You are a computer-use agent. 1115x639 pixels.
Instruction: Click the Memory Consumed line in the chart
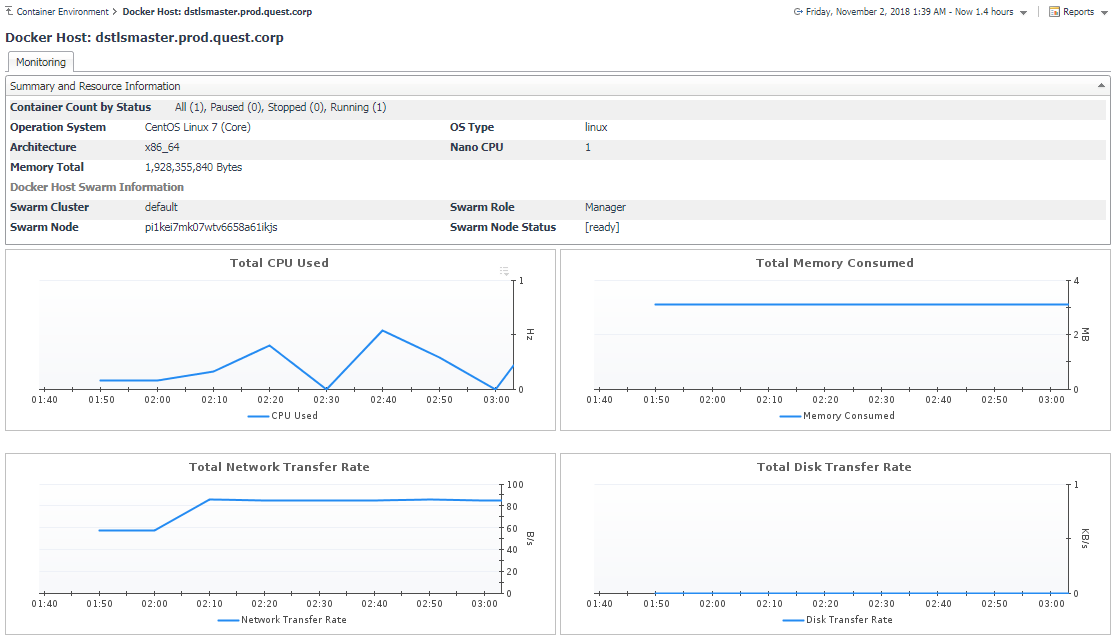(861, 304)
